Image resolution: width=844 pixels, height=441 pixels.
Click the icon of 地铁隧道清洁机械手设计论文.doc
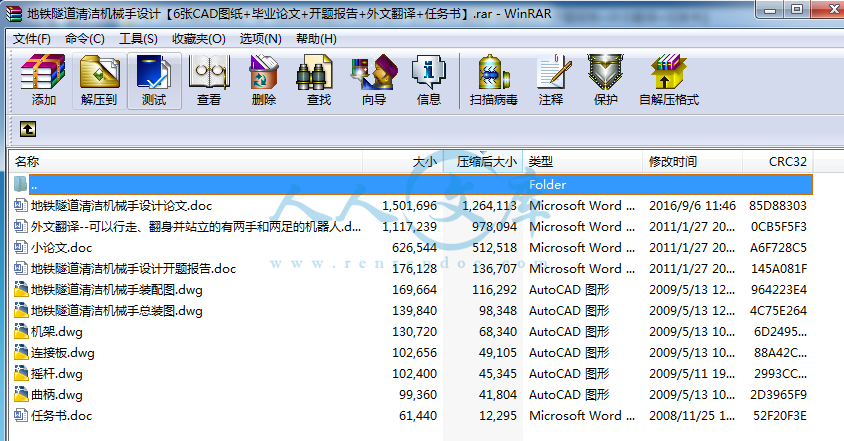click(20, 205)
